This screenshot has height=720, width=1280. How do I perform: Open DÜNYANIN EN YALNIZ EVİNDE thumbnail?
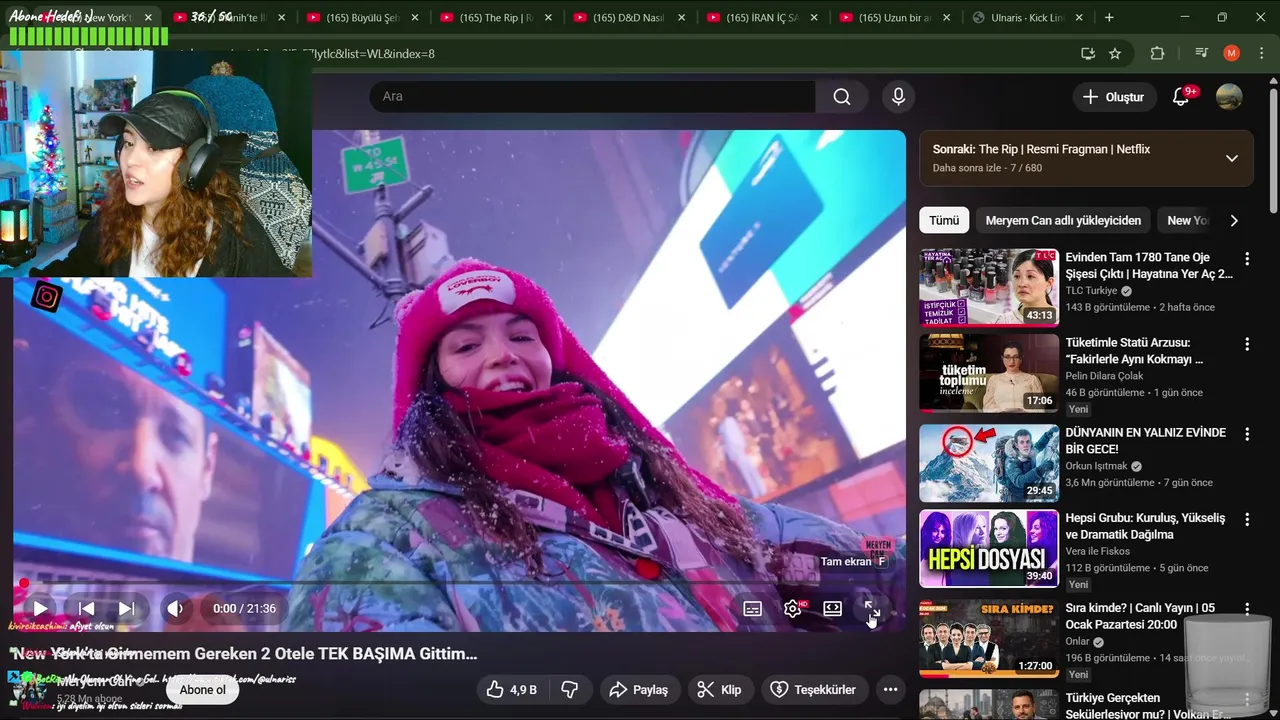pos(989,463)
